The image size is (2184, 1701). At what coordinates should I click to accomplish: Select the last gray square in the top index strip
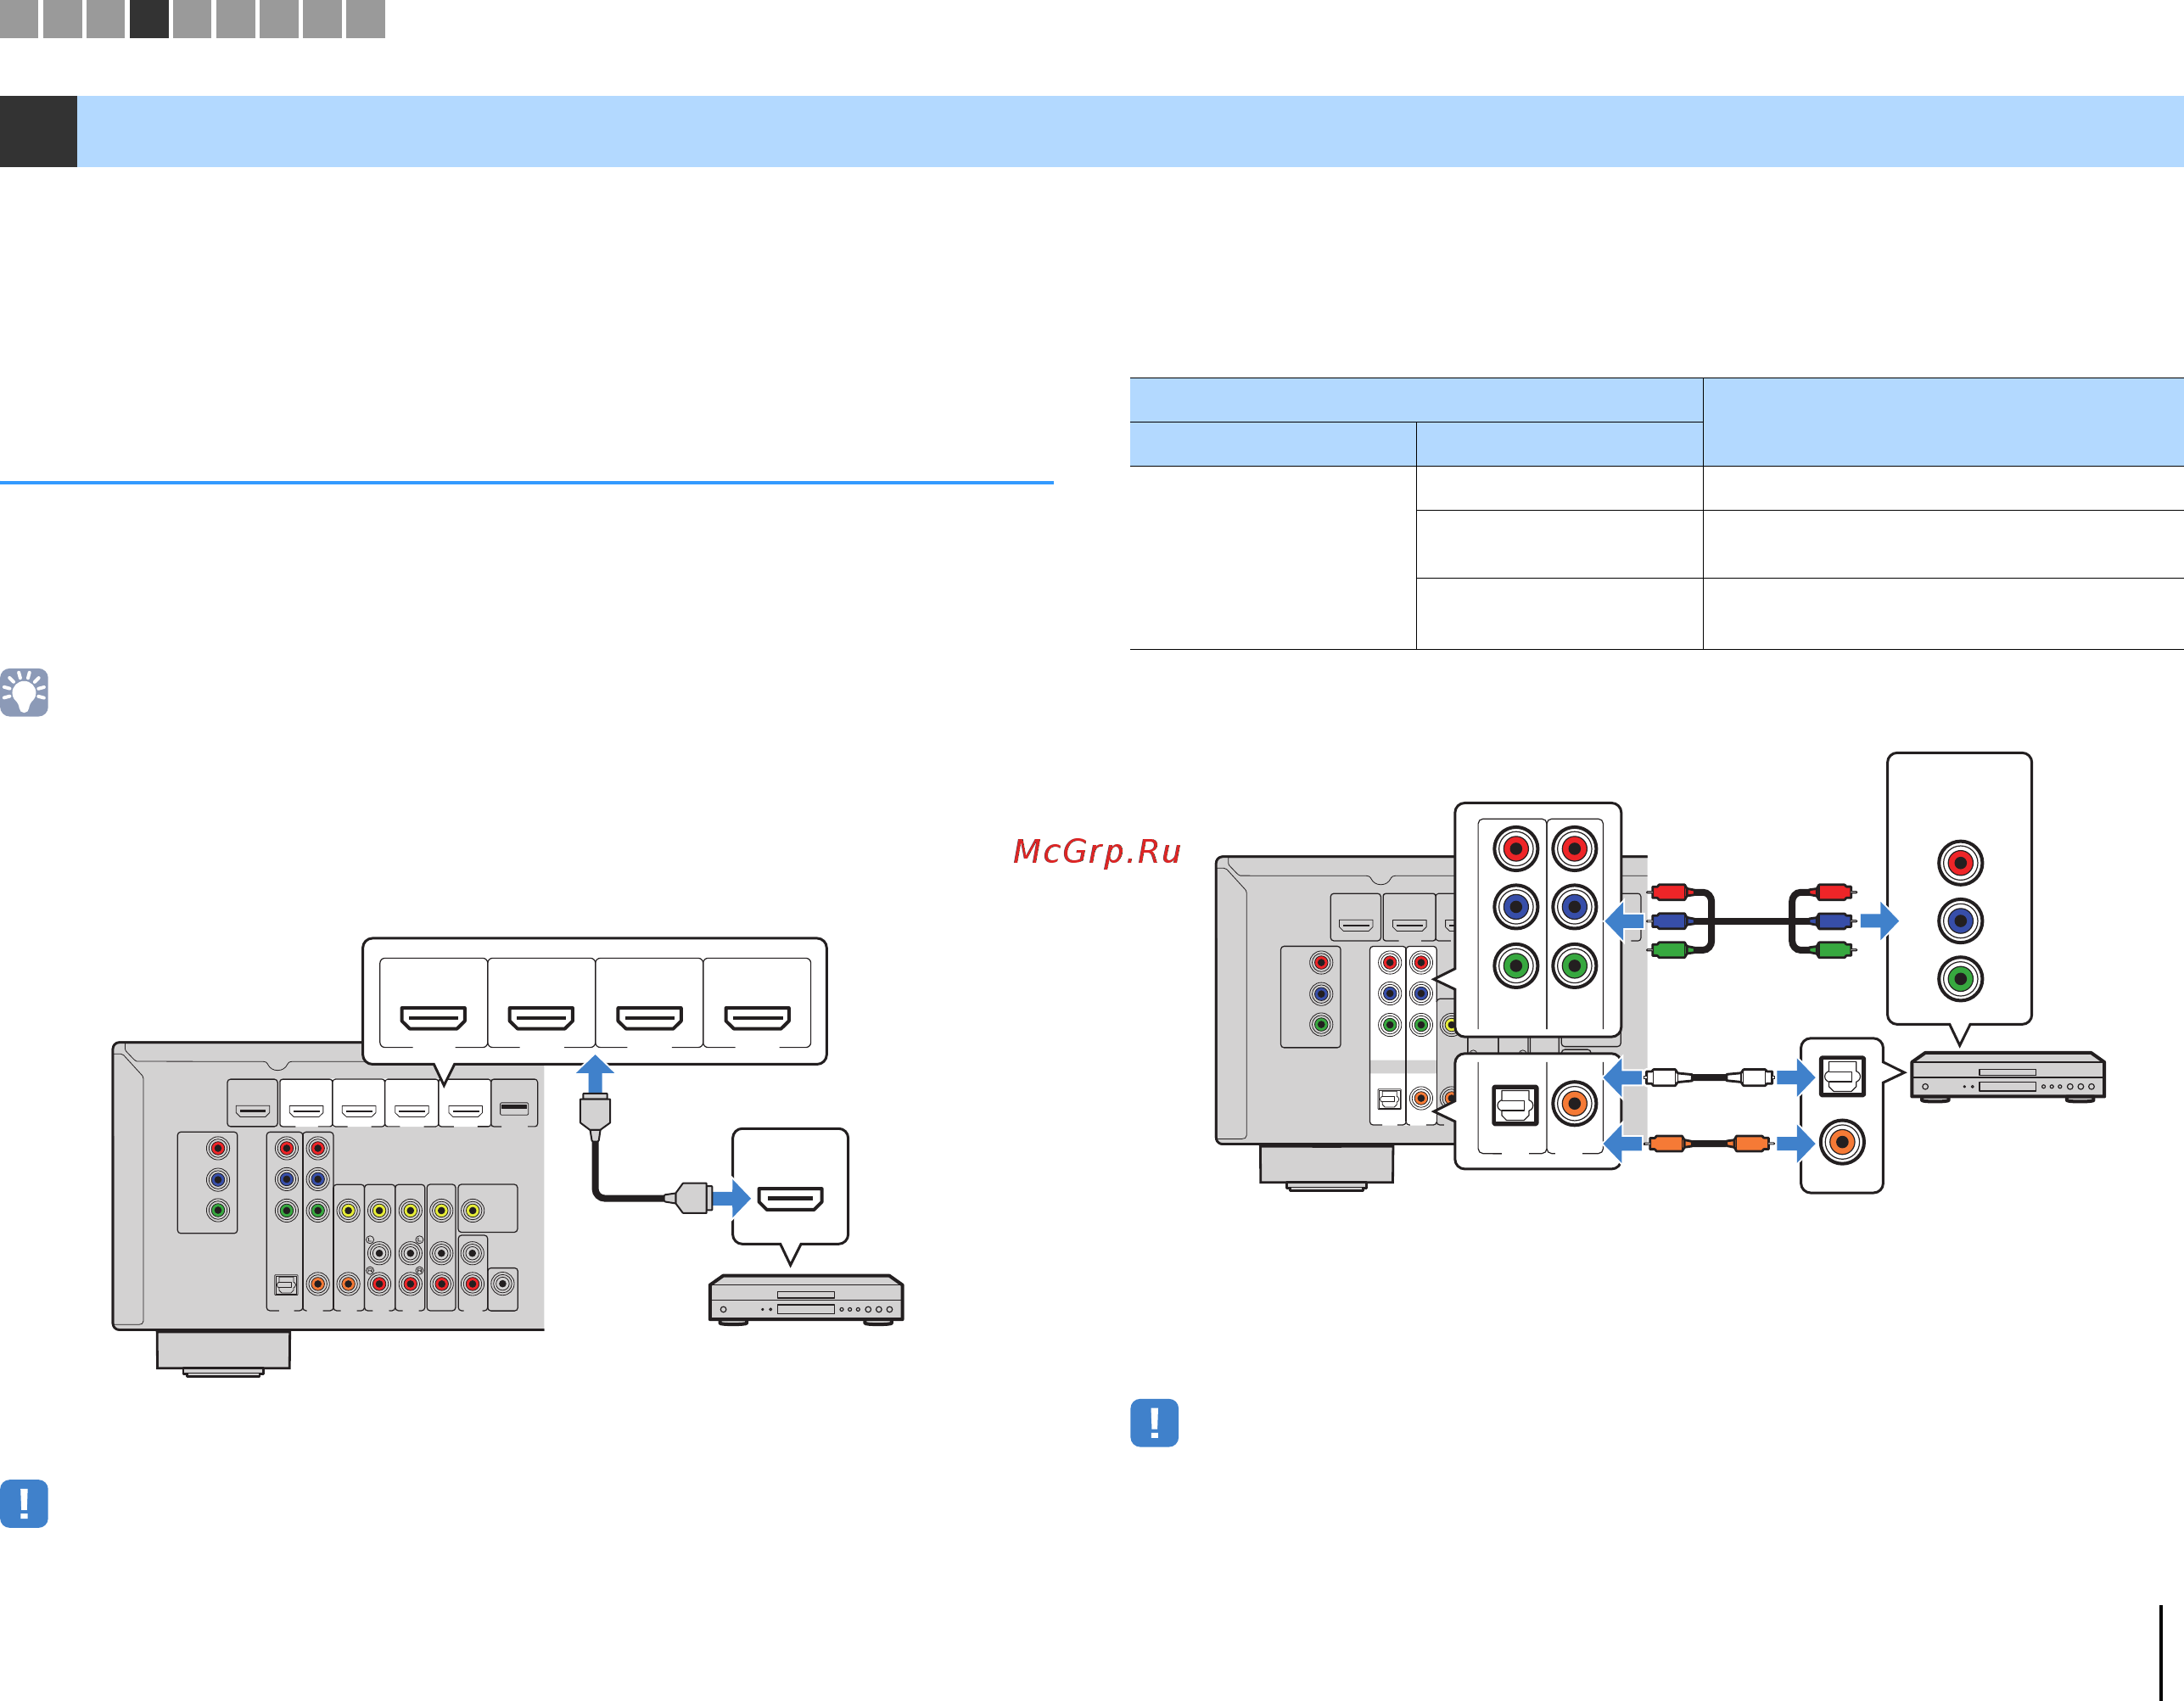[365, 18]
